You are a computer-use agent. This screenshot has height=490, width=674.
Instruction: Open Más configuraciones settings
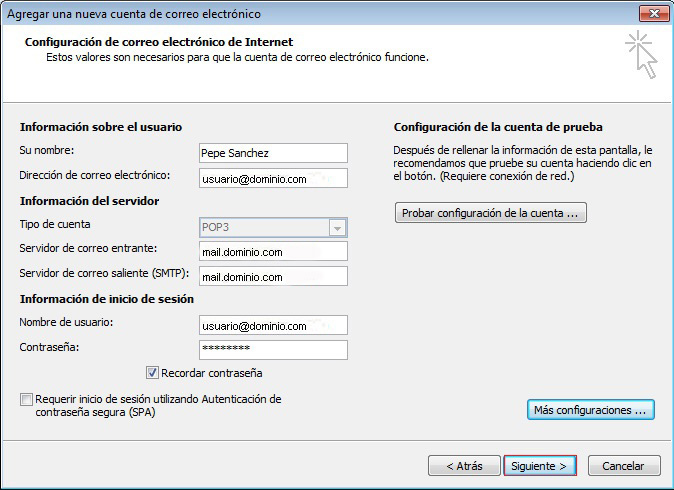click(x=590, y=410)
